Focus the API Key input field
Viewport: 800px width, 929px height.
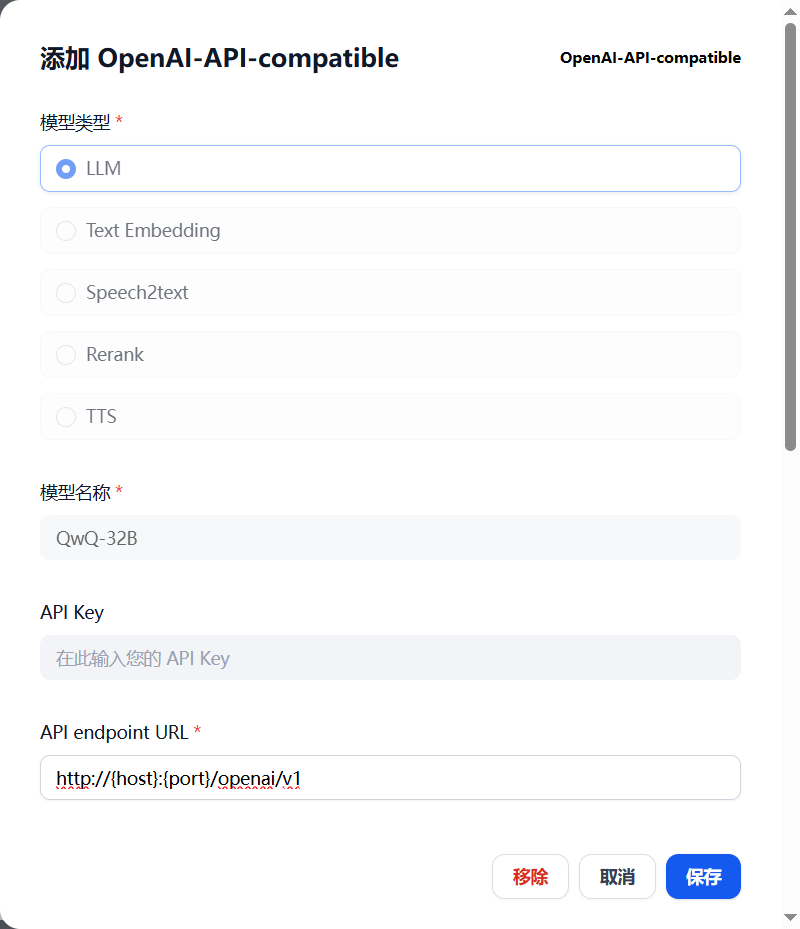tap(390, 658)
